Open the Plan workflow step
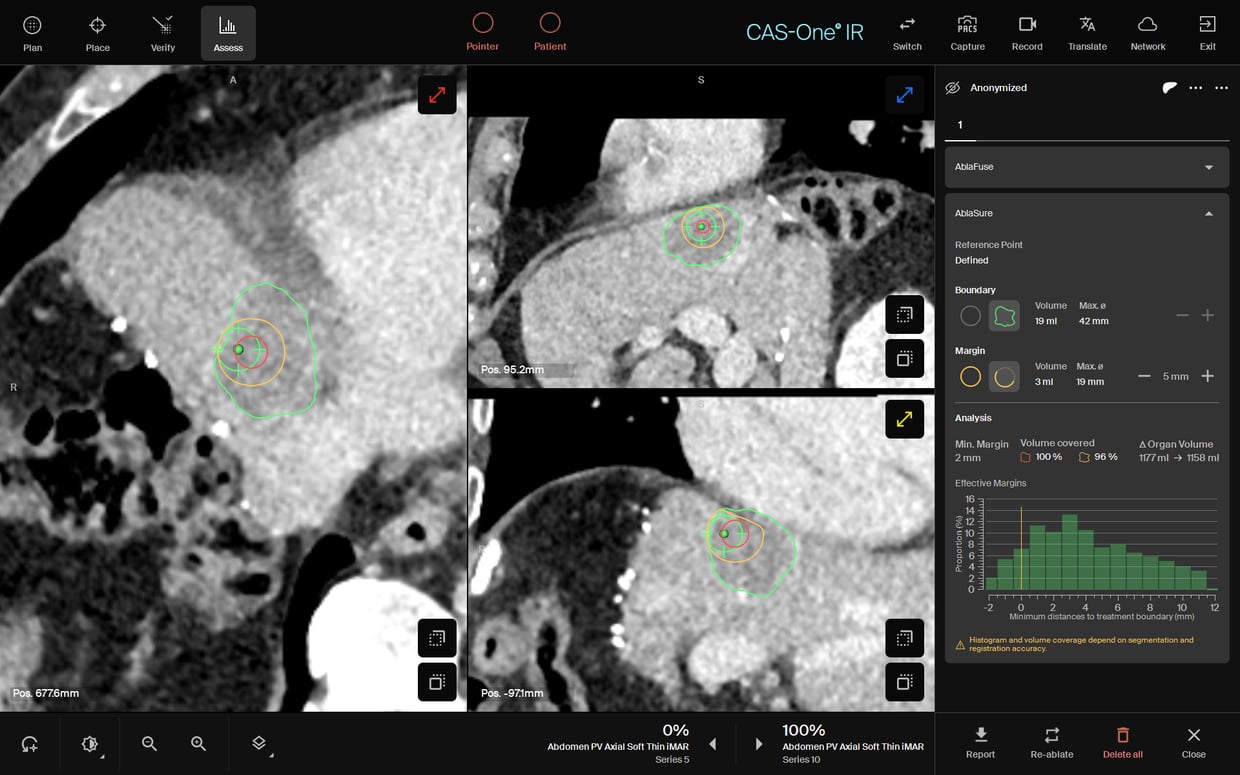The height and width of the screenshot is (775, 1240). [32, 33]
